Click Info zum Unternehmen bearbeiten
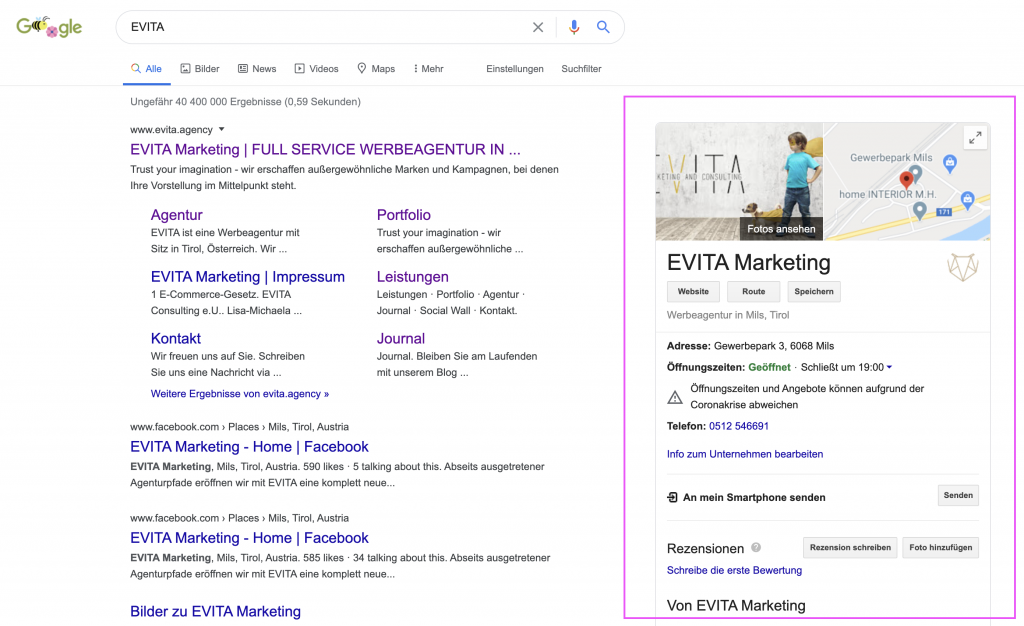 (744, 454)
